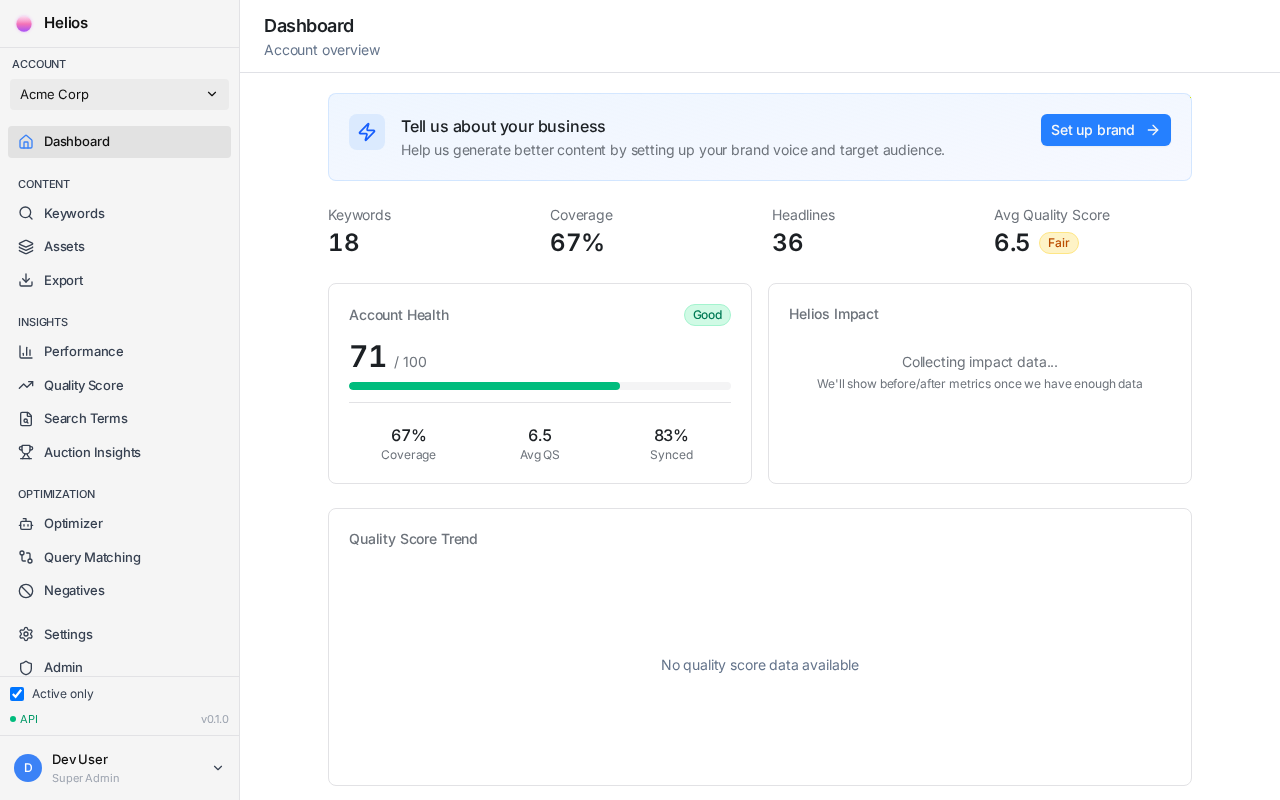Select the Keywords icon in sidebar
Viewport: 1280px width, 800px height.
coord(26,213)
